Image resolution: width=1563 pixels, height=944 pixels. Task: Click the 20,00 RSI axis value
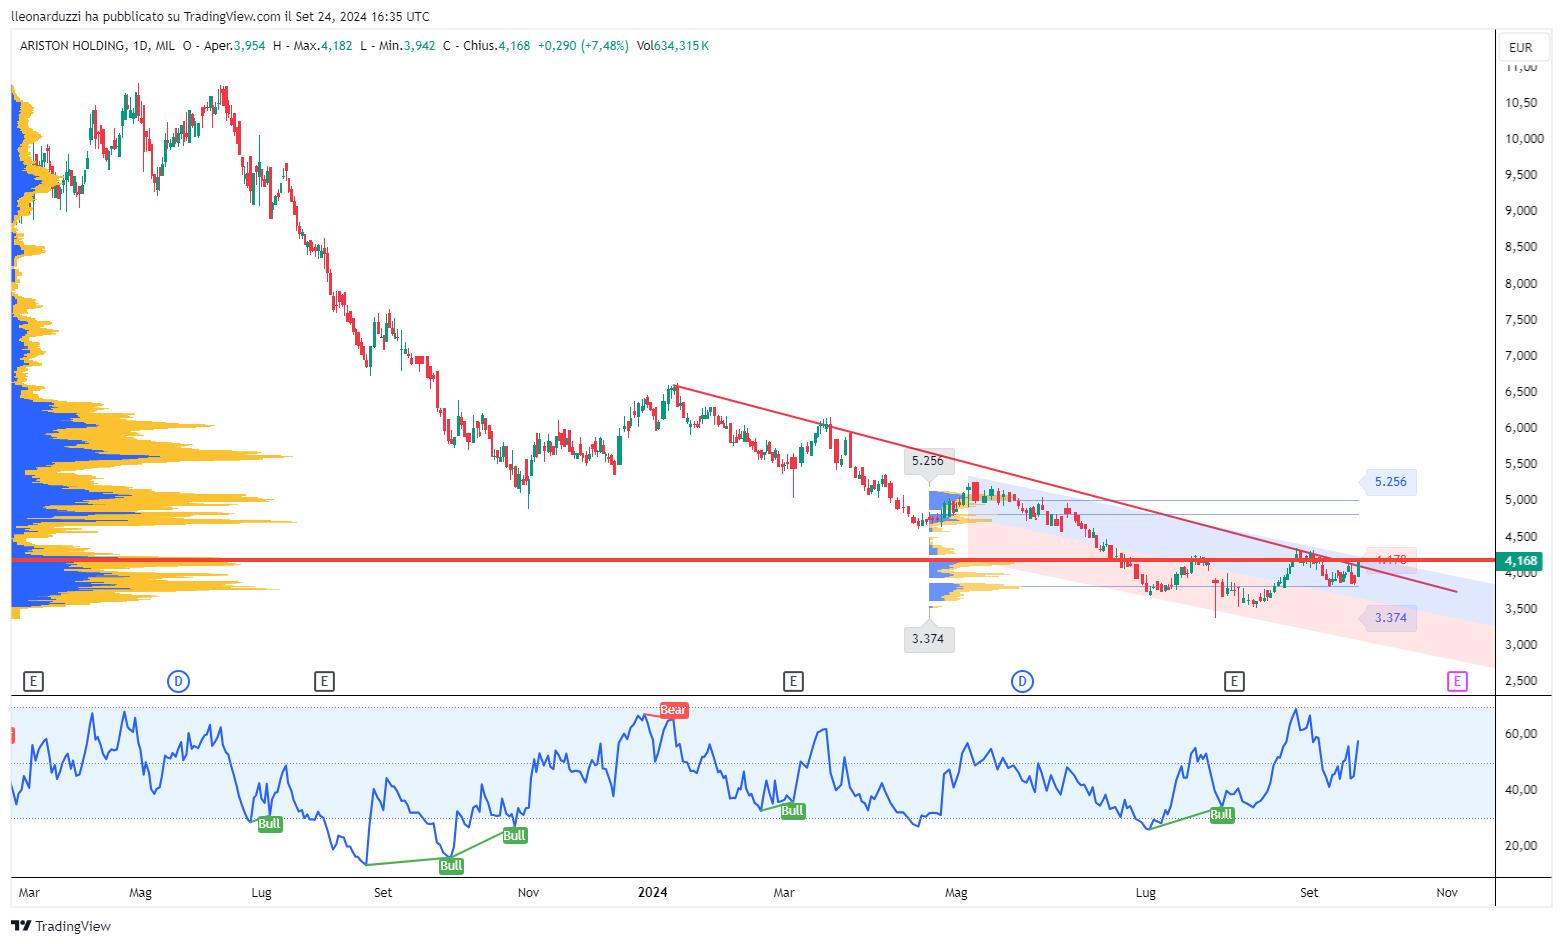(1522, 845)
